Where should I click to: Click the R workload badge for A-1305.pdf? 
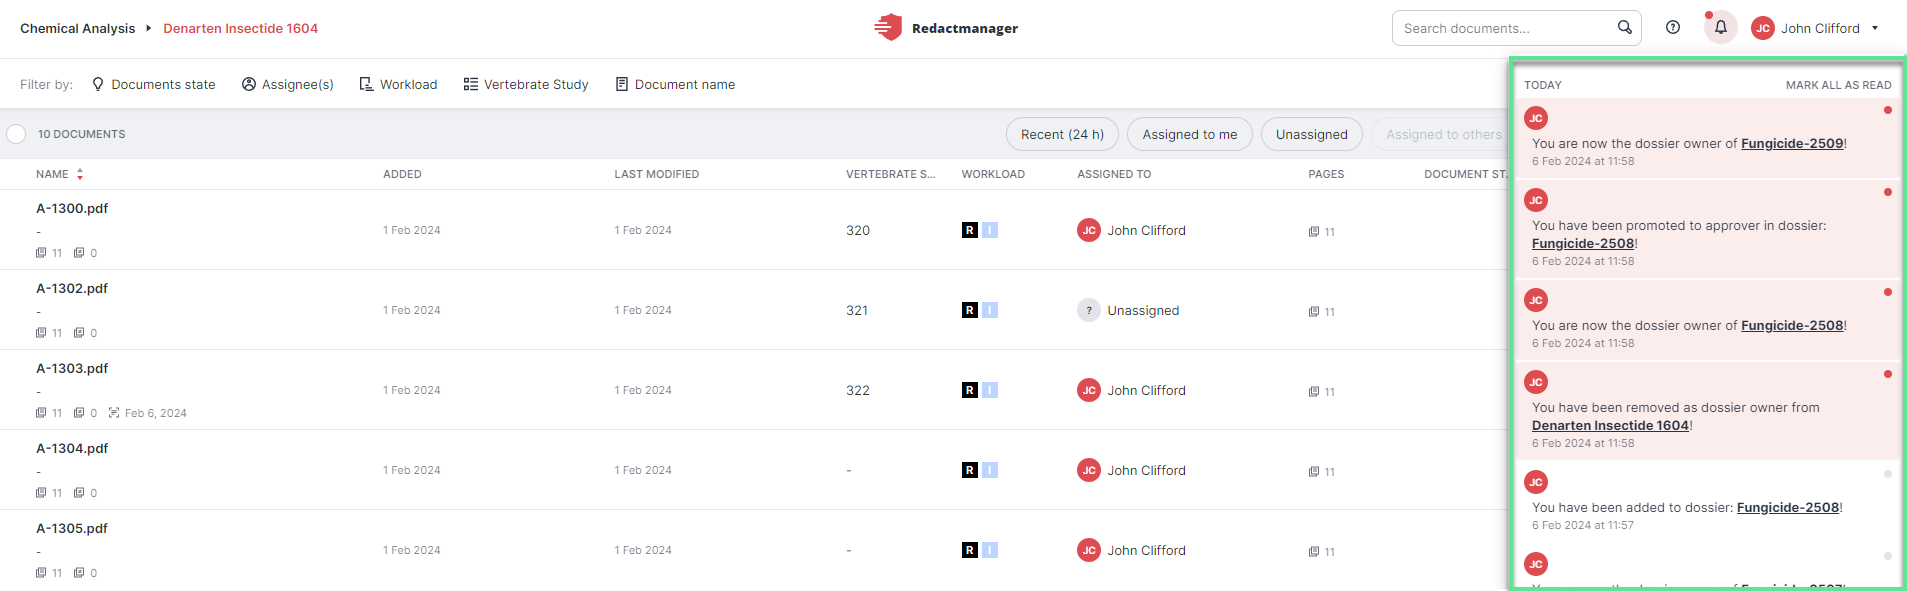(969, 550)
